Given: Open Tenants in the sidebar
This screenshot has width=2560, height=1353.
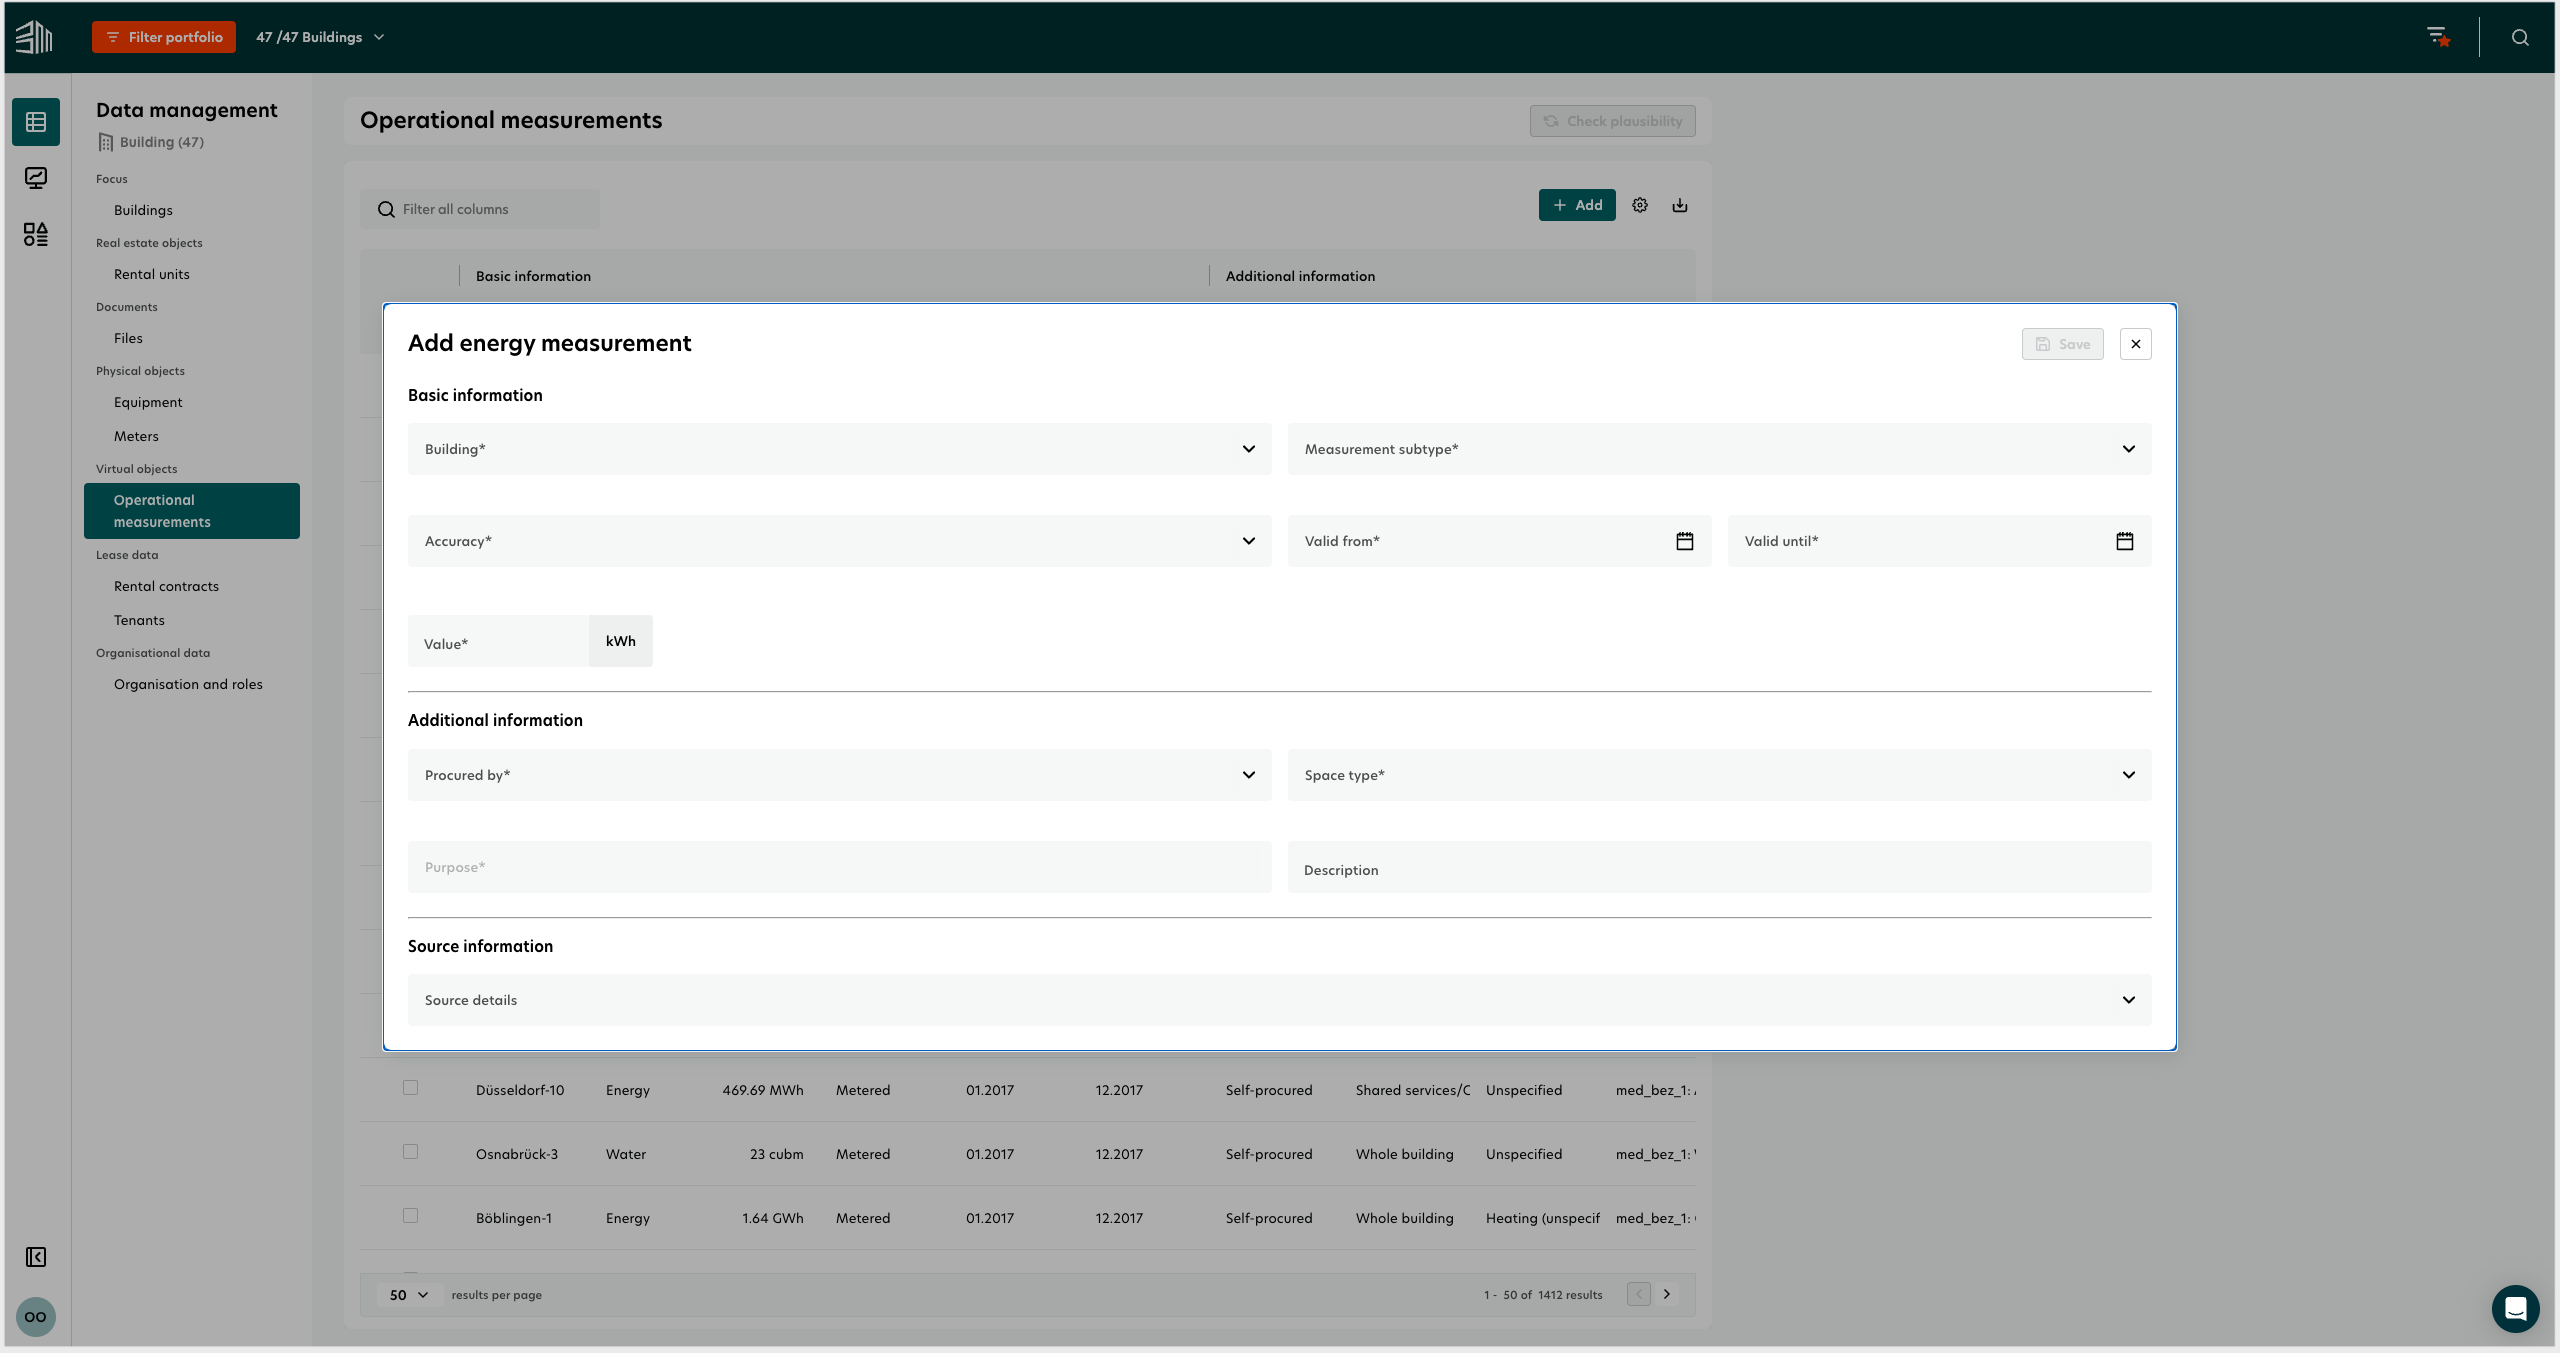Looking at the screenshot, I should (x=139, y=620).
